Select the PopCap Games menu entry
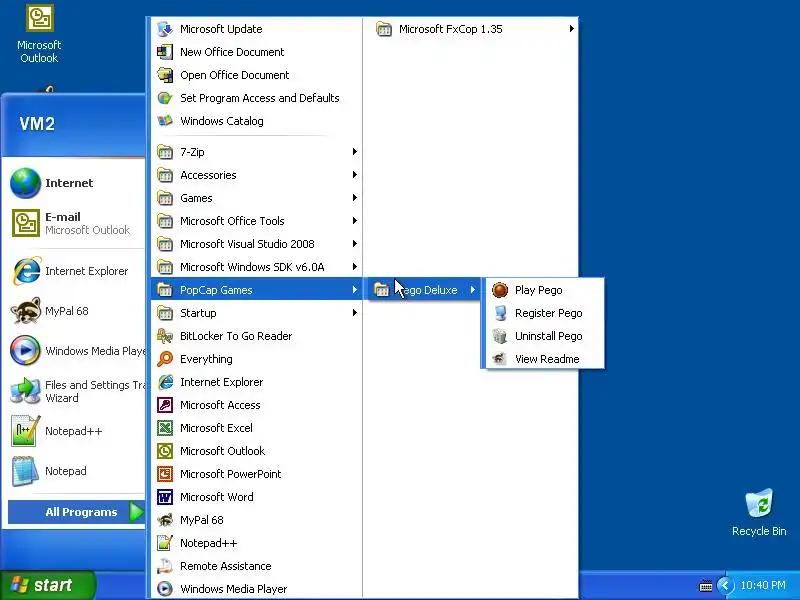Image resolution: width=800 pixels, height=600 pixels. pyautogui.click(x=257, y=290)
